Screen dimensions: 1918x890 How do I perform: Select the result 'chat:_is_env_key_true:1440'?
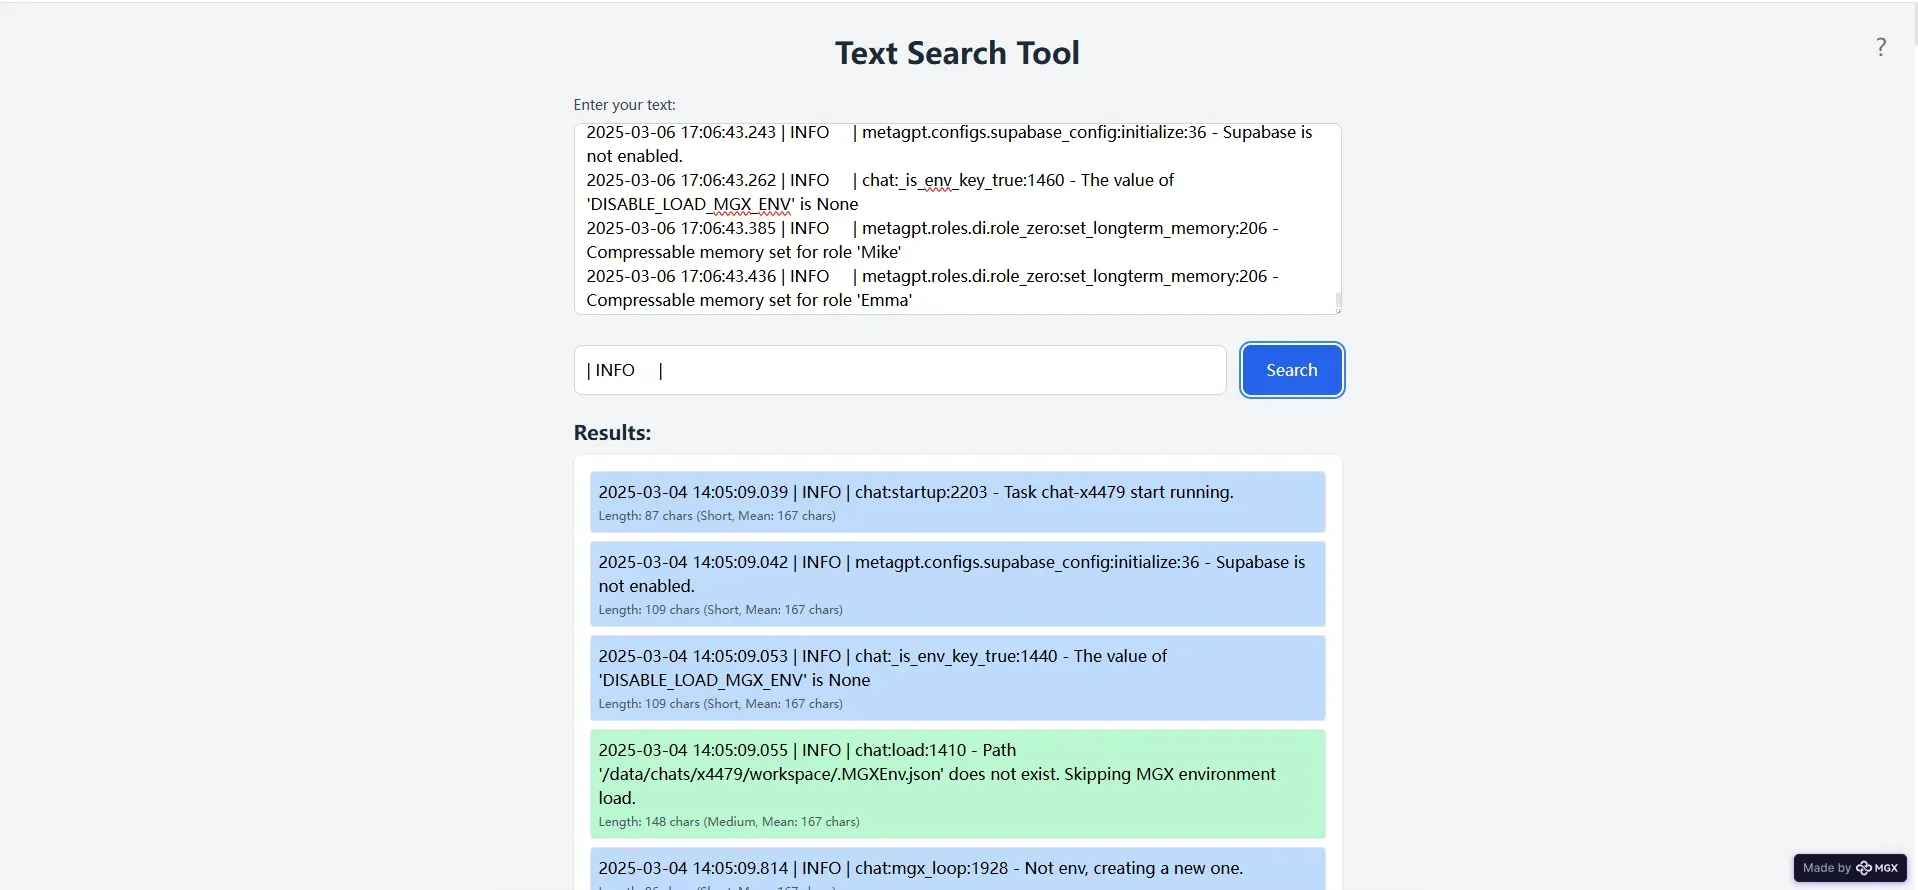(957, 678)
